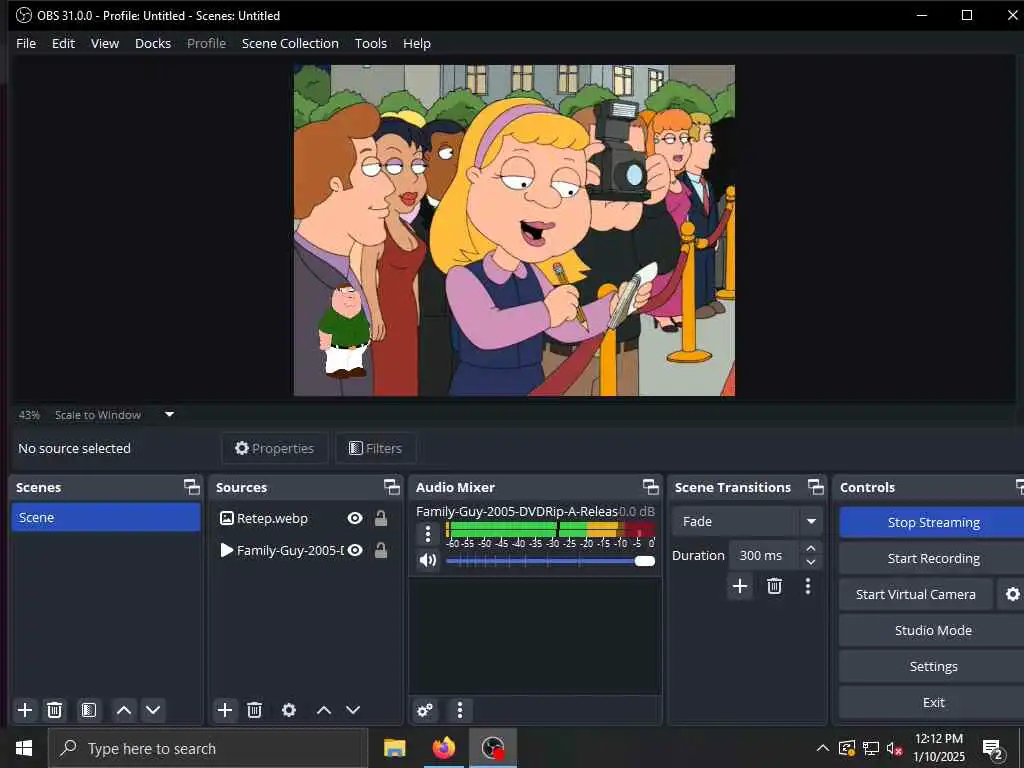1024x768 pixels.
Task: Open File Explorer from taskbar
Action: coord(394,748)
